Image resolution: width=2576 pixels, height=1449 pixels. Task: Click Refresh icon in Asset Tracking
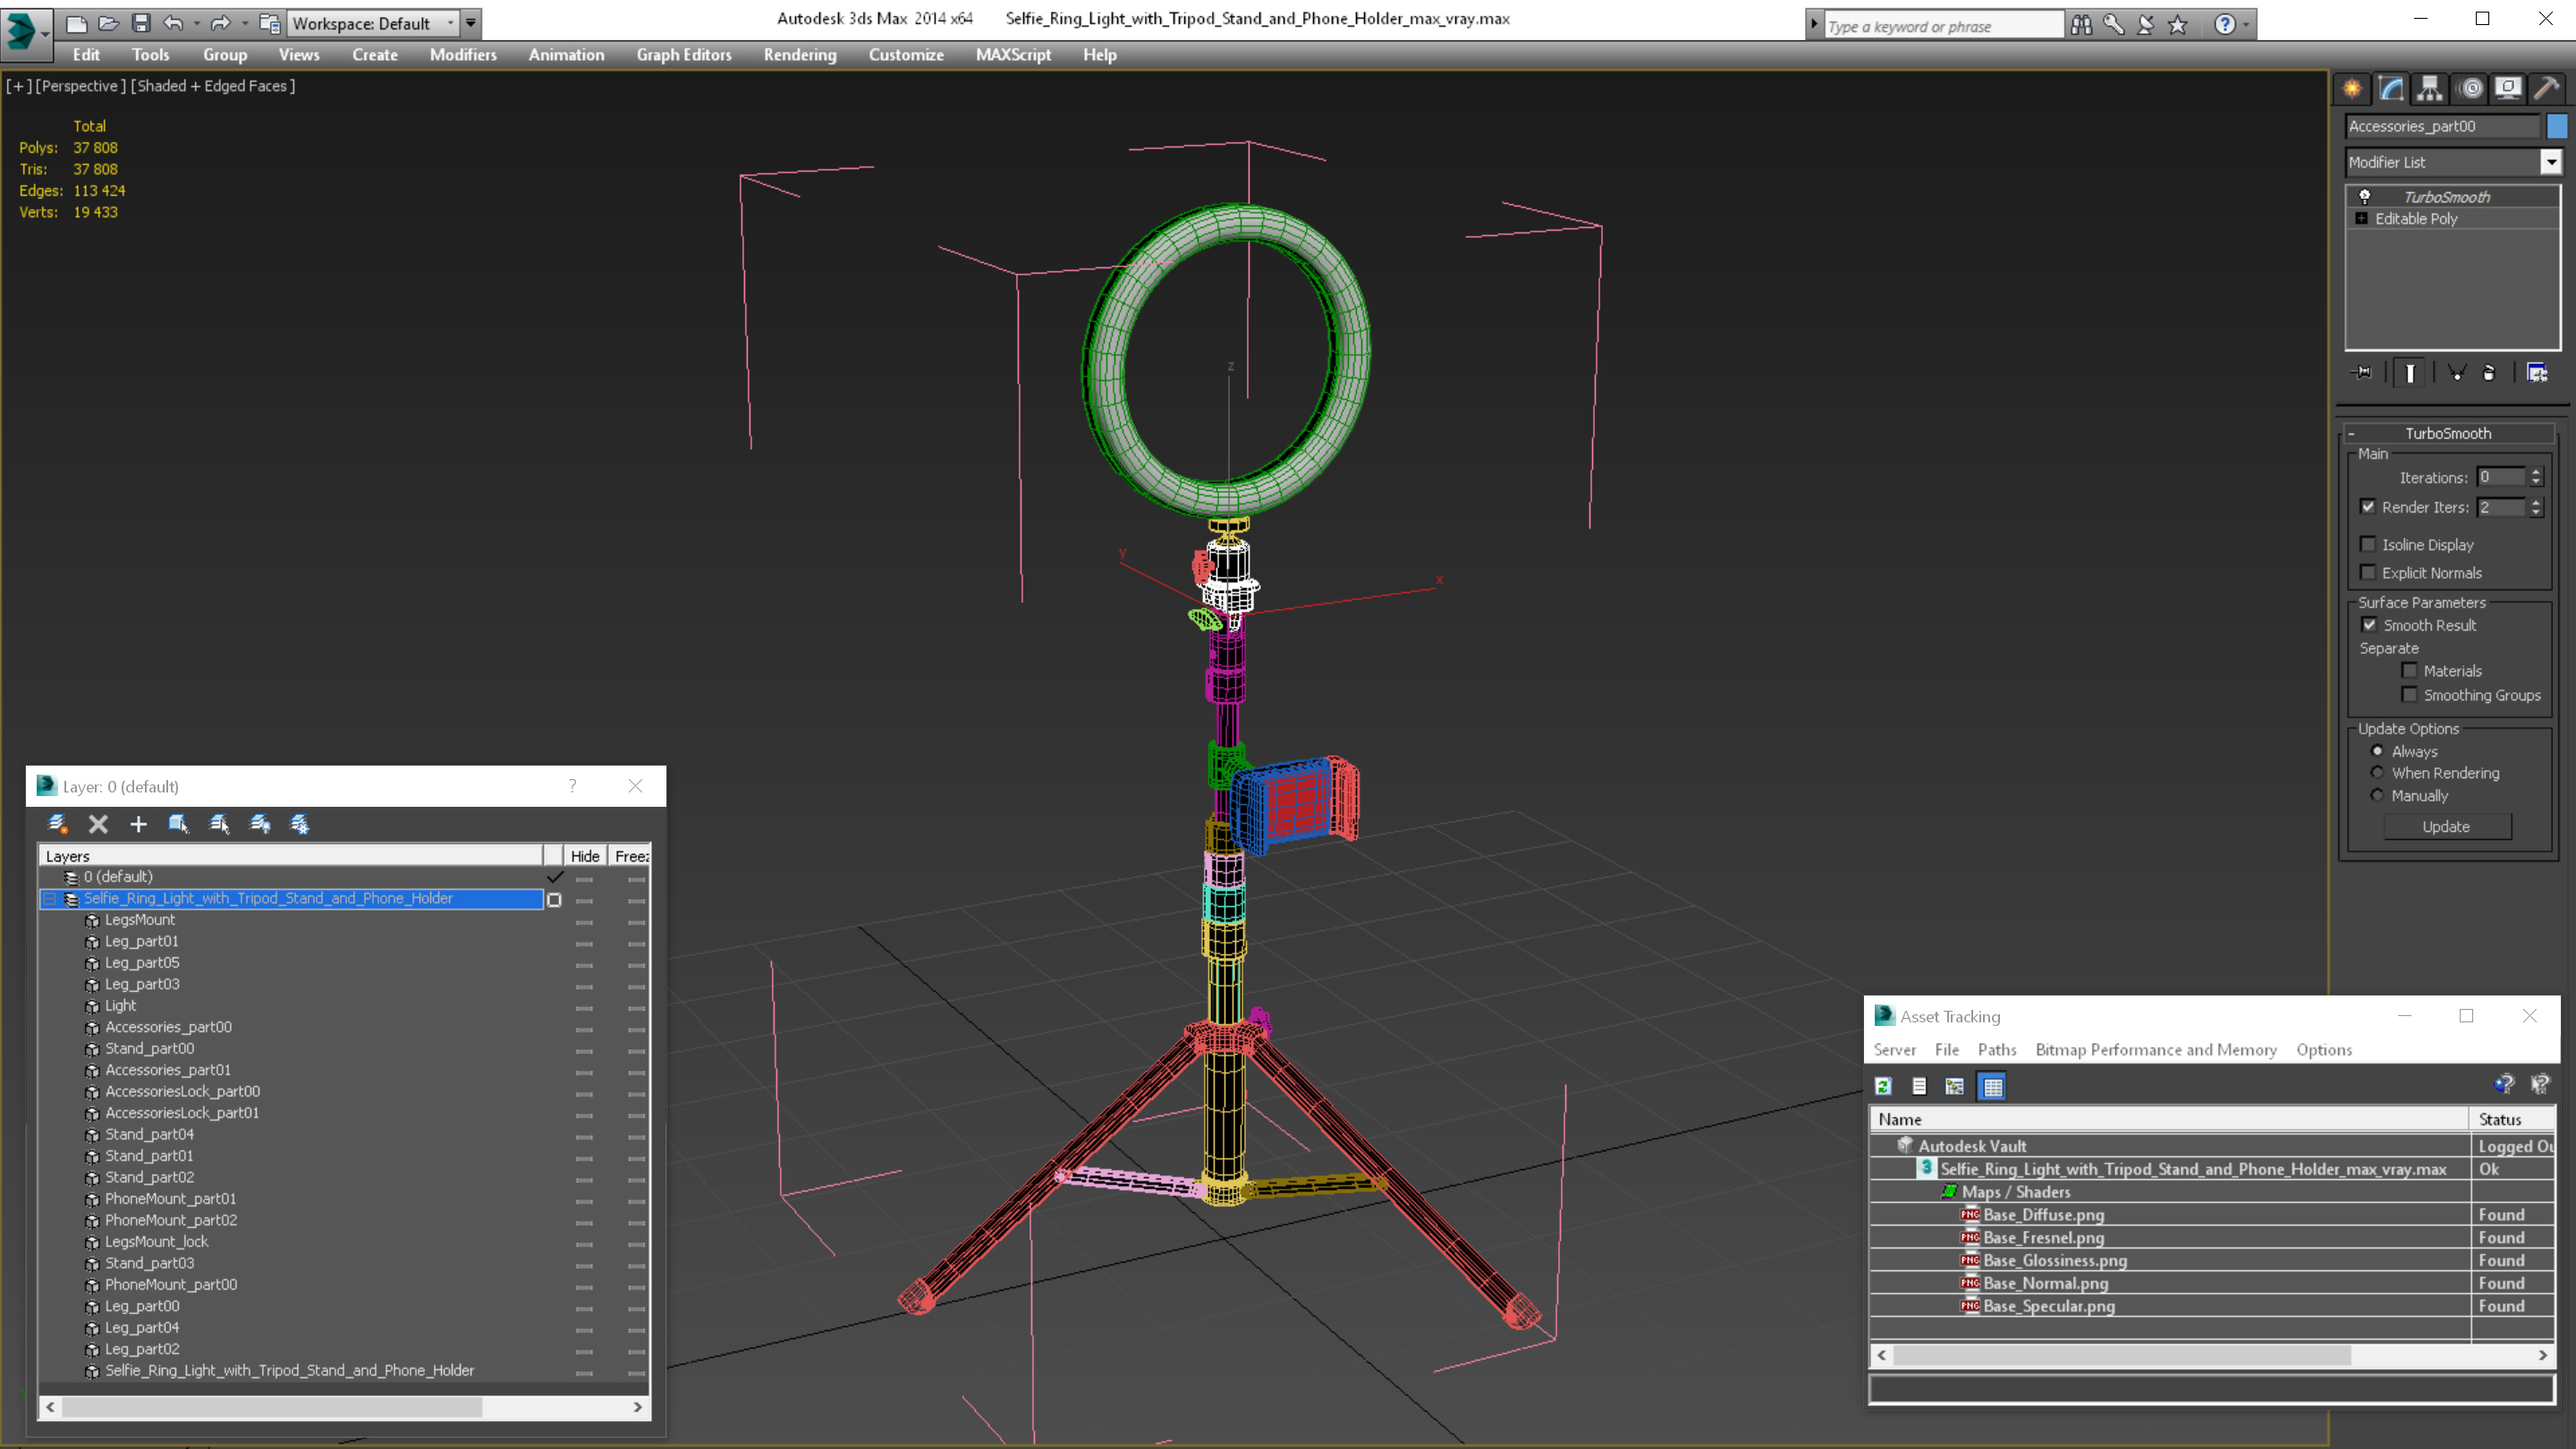(1883, 1086)
